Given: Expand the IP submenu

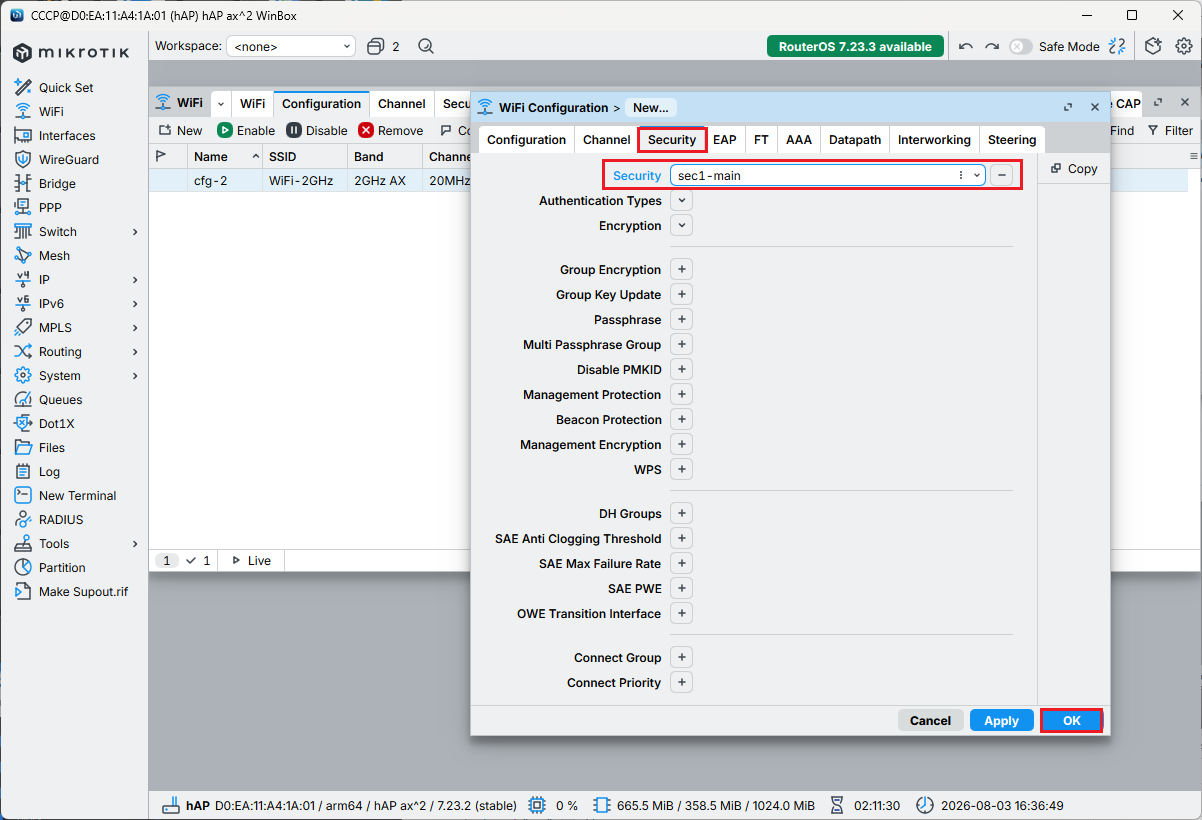Looking at the screenshot, I should (x=135, y=279).
